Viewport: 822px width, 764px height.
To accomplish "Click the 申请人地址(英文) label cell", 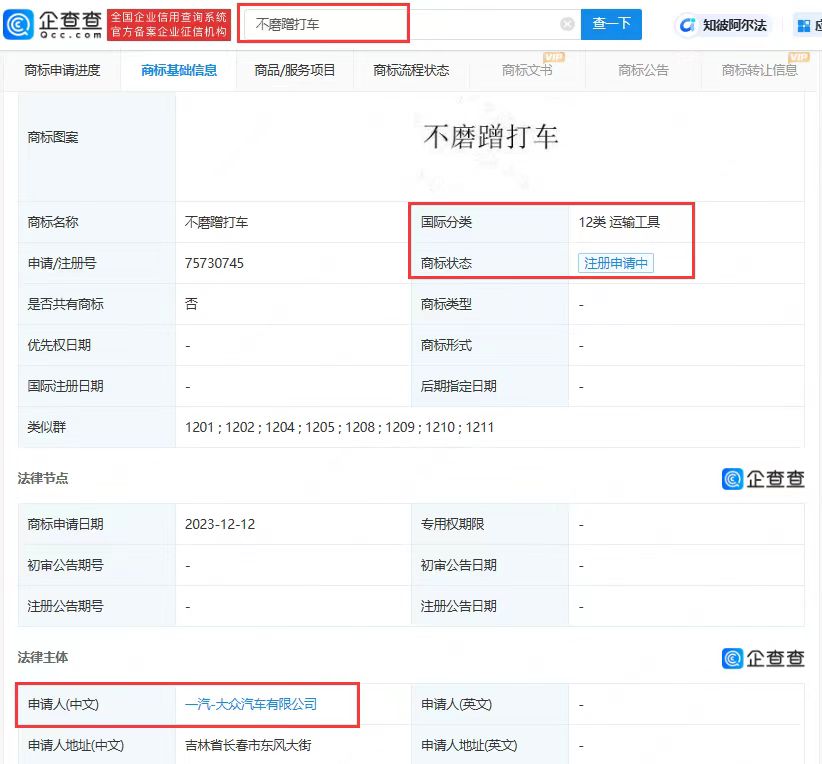I will (490, 745).
